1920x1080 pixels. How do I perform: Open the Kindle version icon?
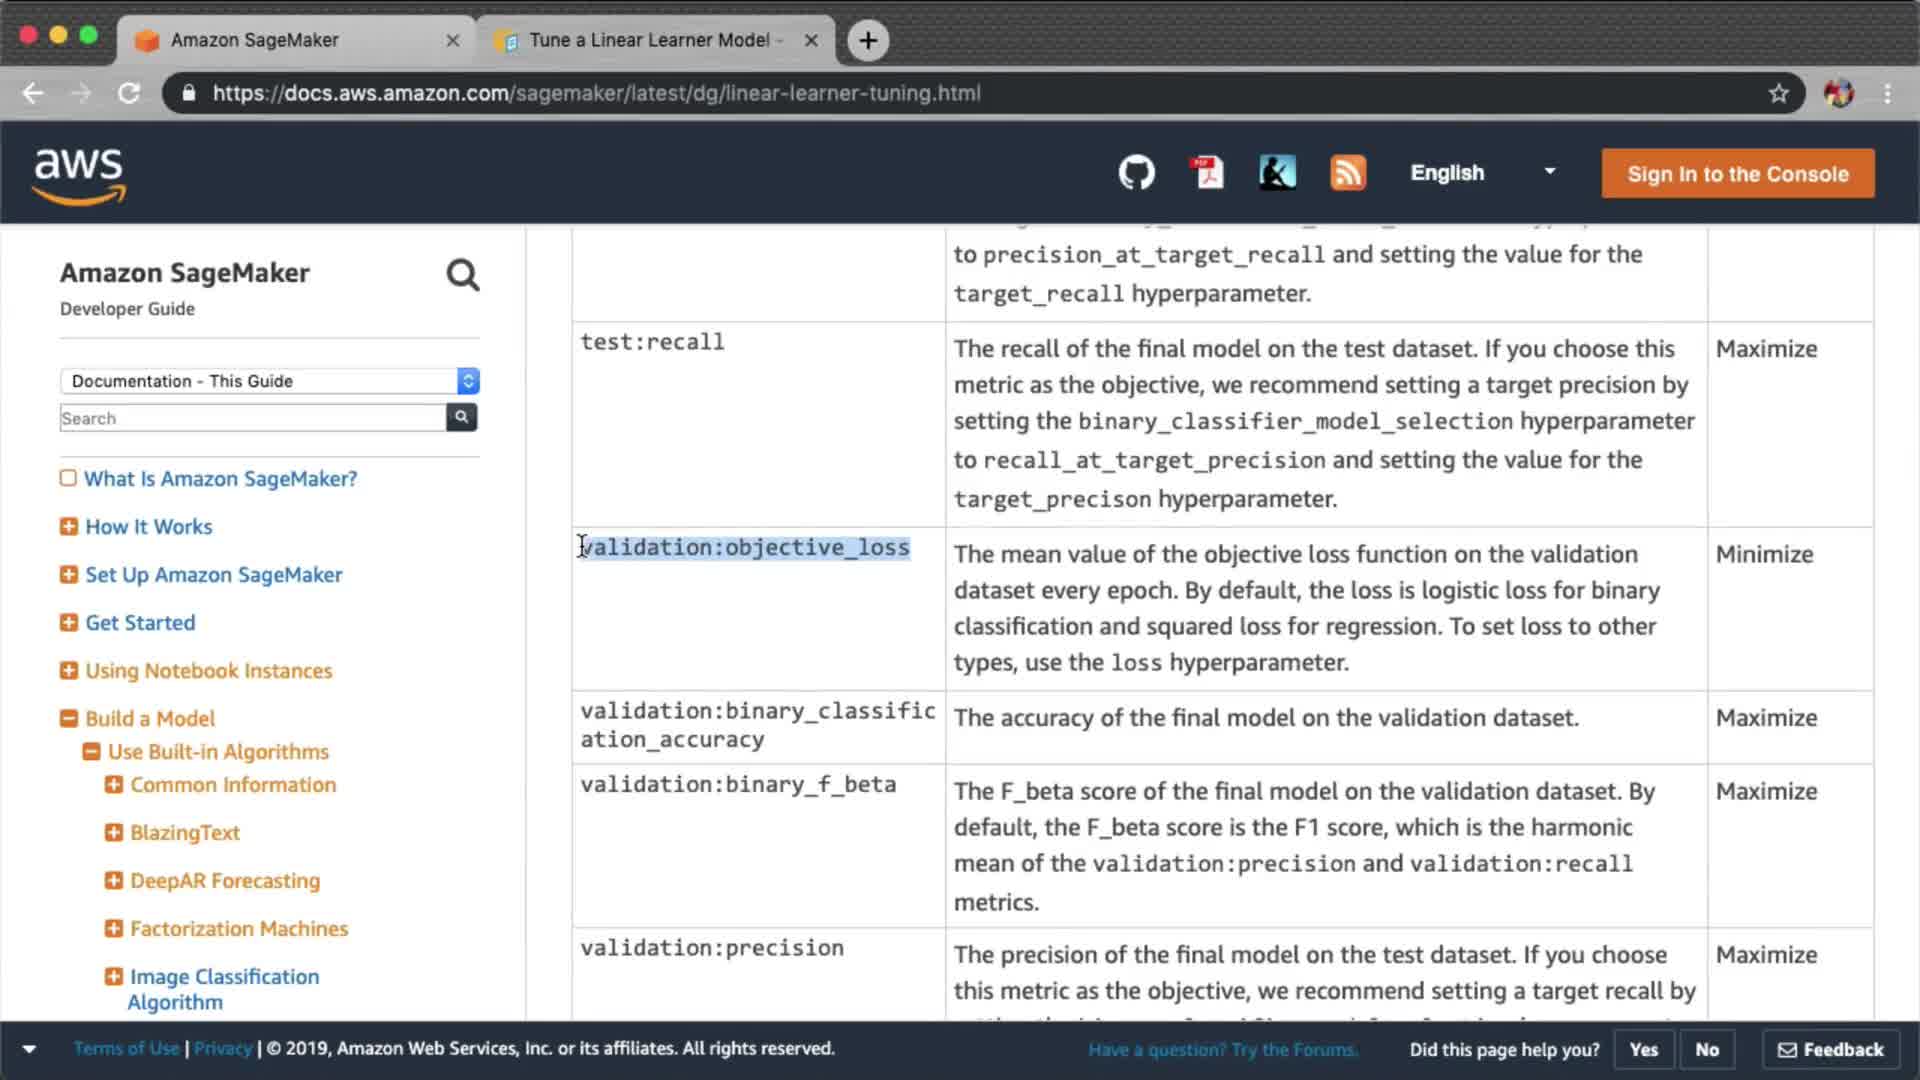(1277, 173)
